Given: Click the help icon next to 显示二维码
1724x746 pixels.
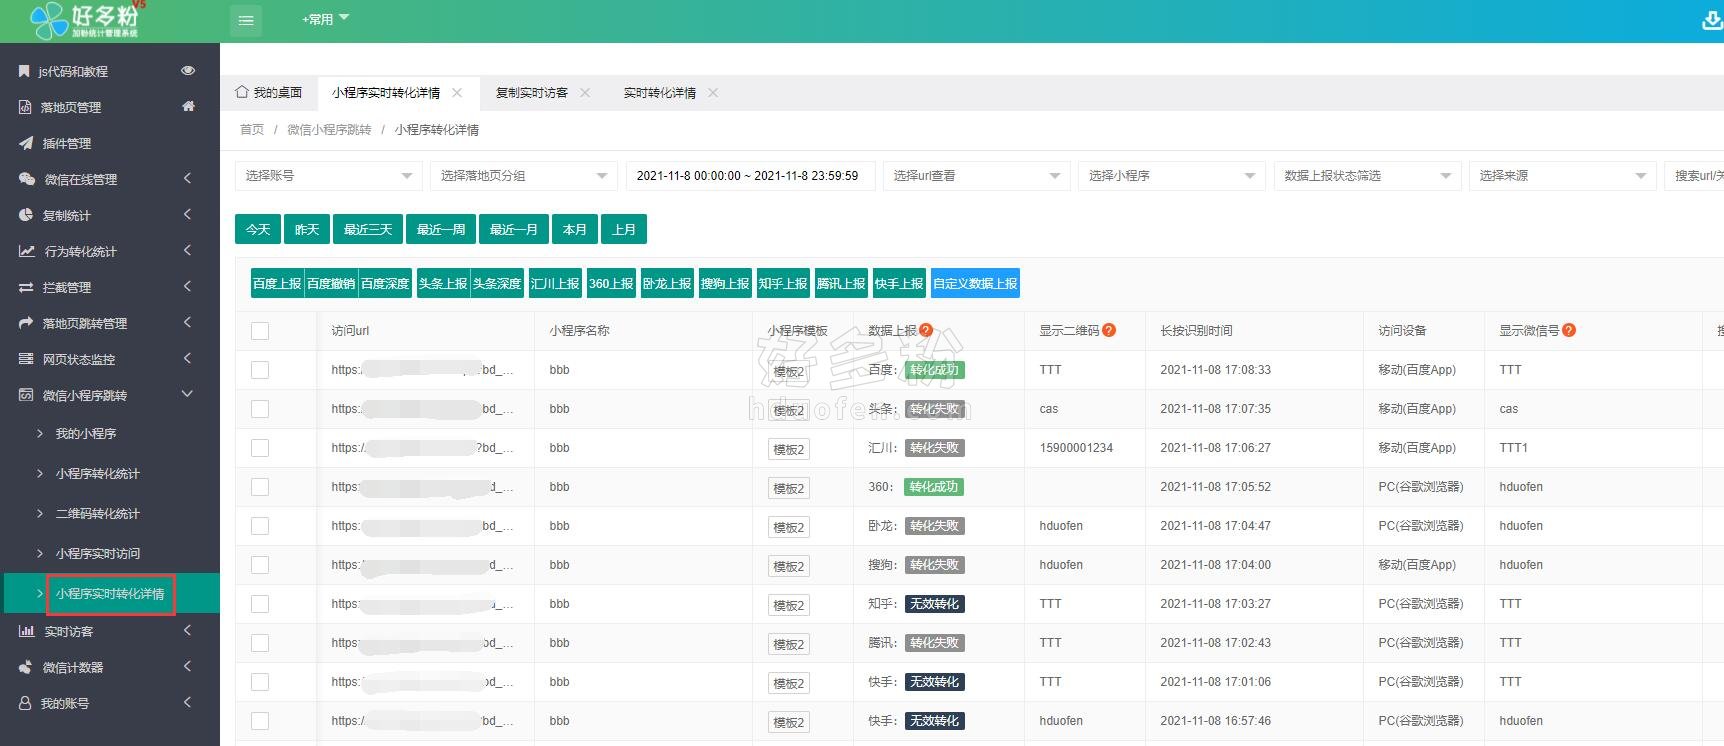Looking at the screenshot, I should click(1109, 330).
